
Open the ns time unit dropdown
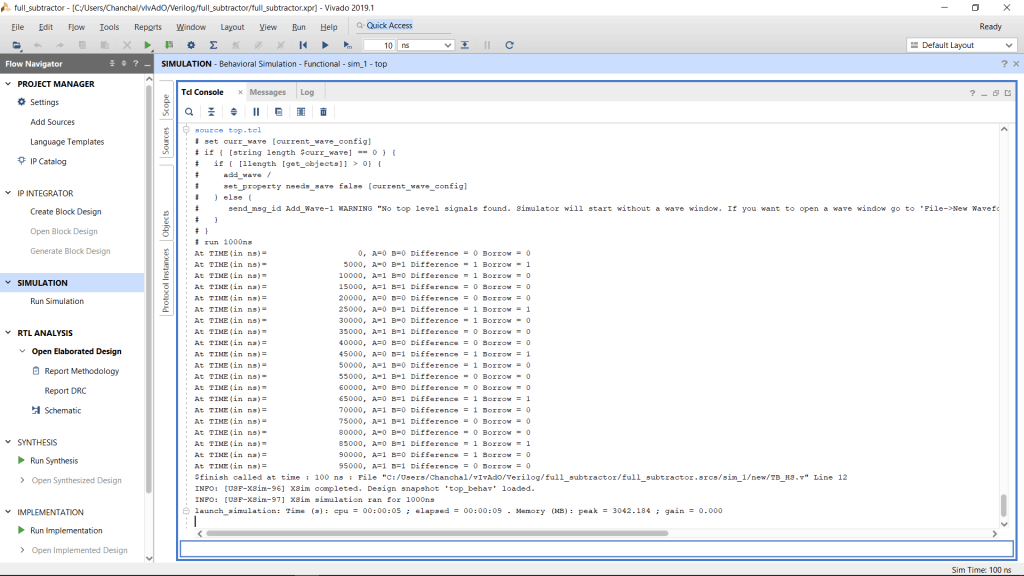[426, 45]
